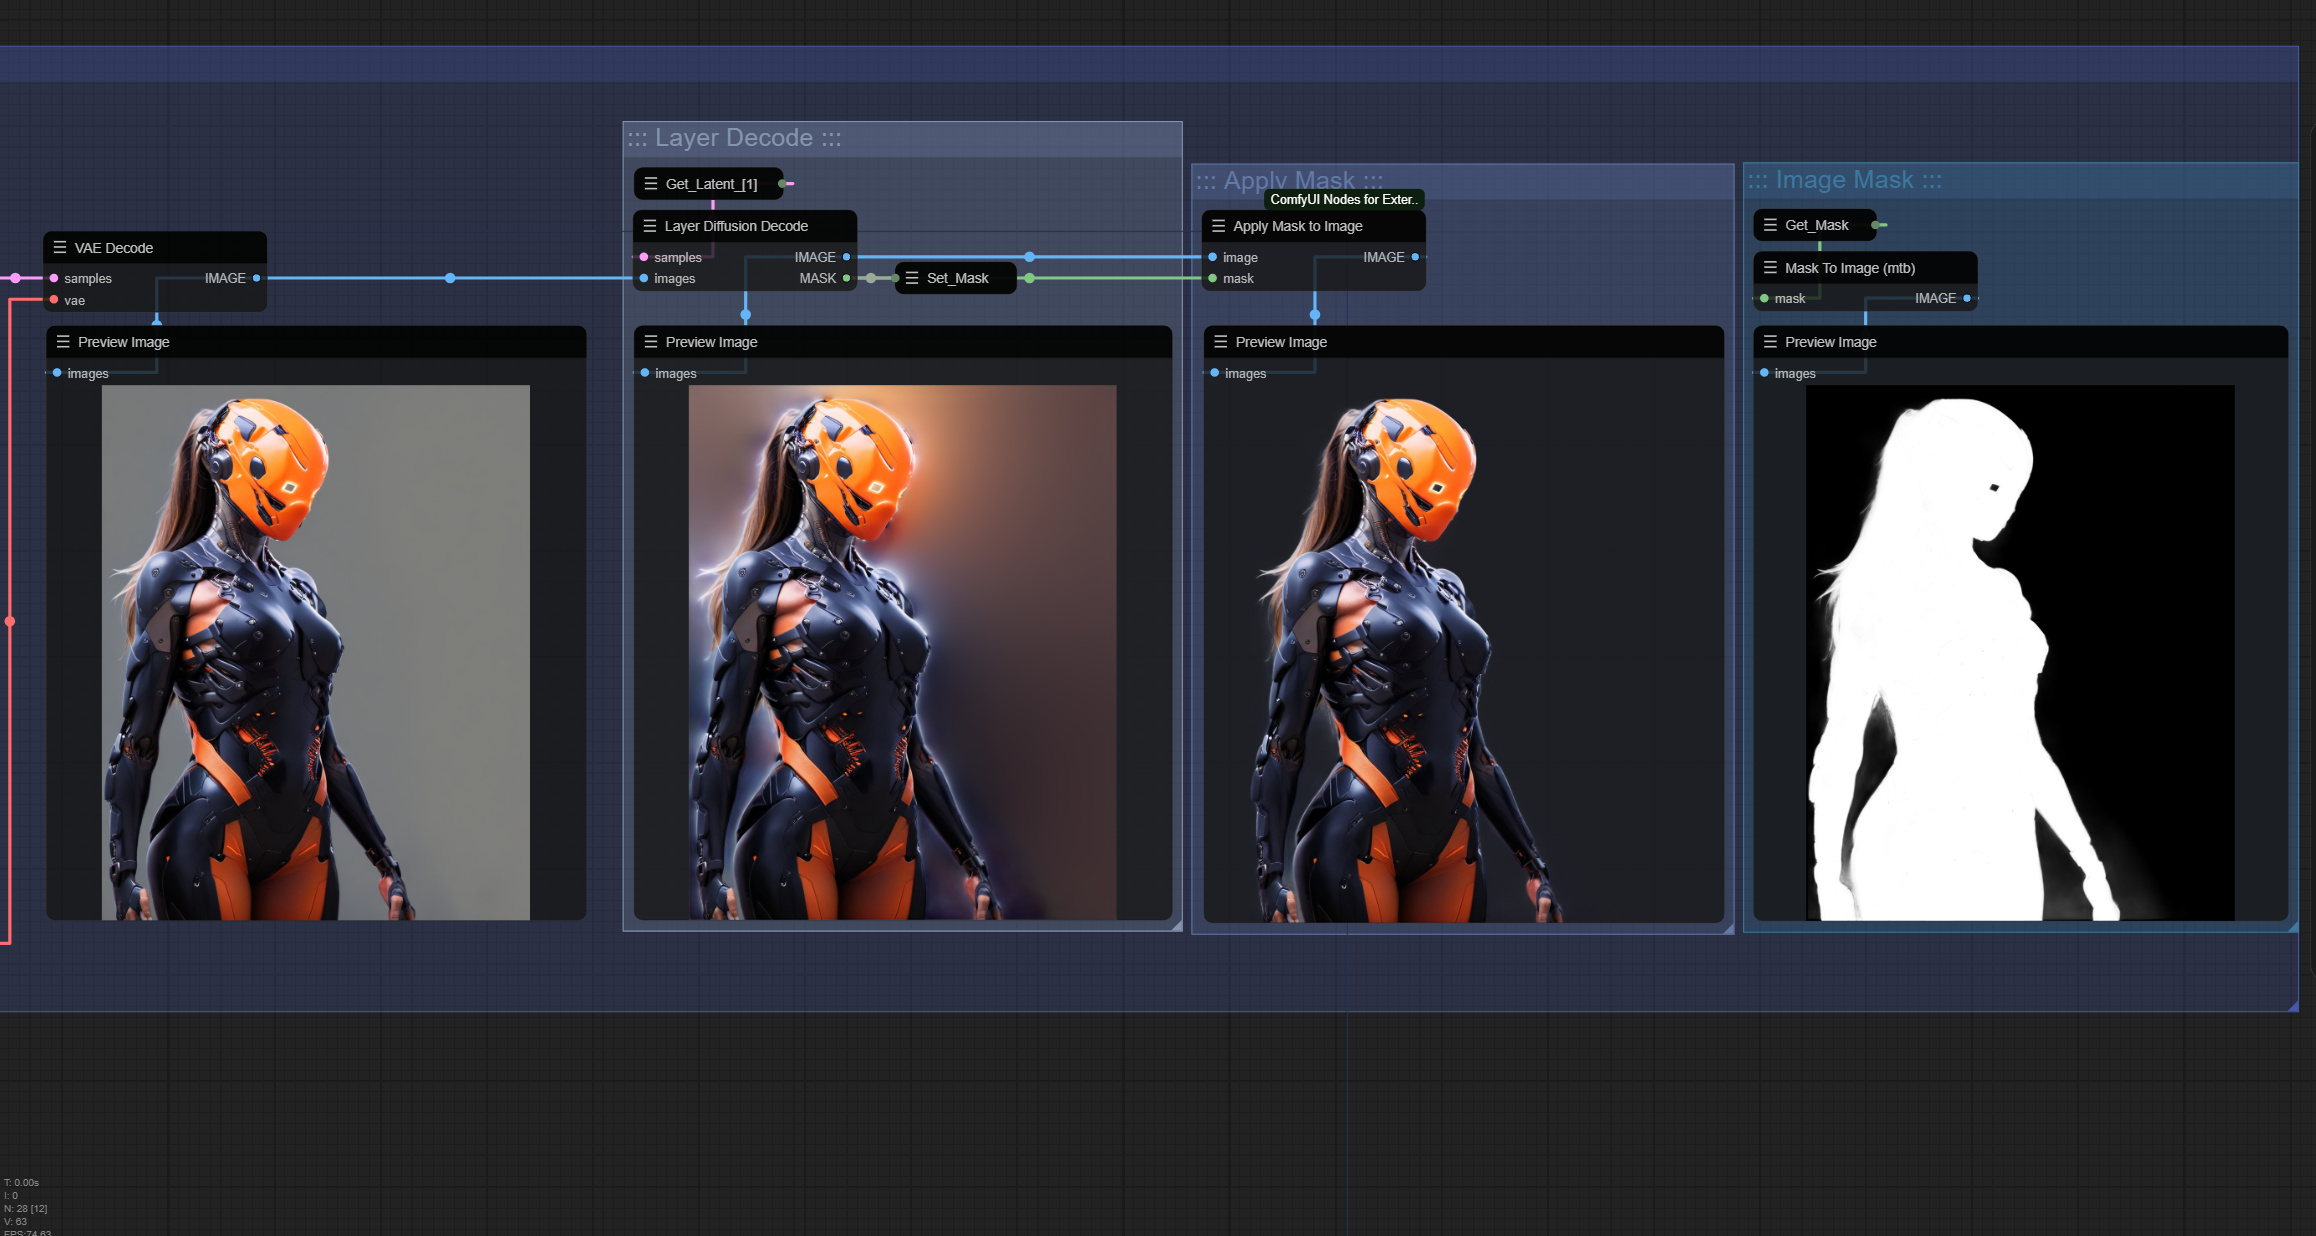Image resolution: width=2316 pixels, height=1236 pixels.
Task: Collapse the Layer Diffusion Decode node via its icon
Action: (x=650, y=226)
